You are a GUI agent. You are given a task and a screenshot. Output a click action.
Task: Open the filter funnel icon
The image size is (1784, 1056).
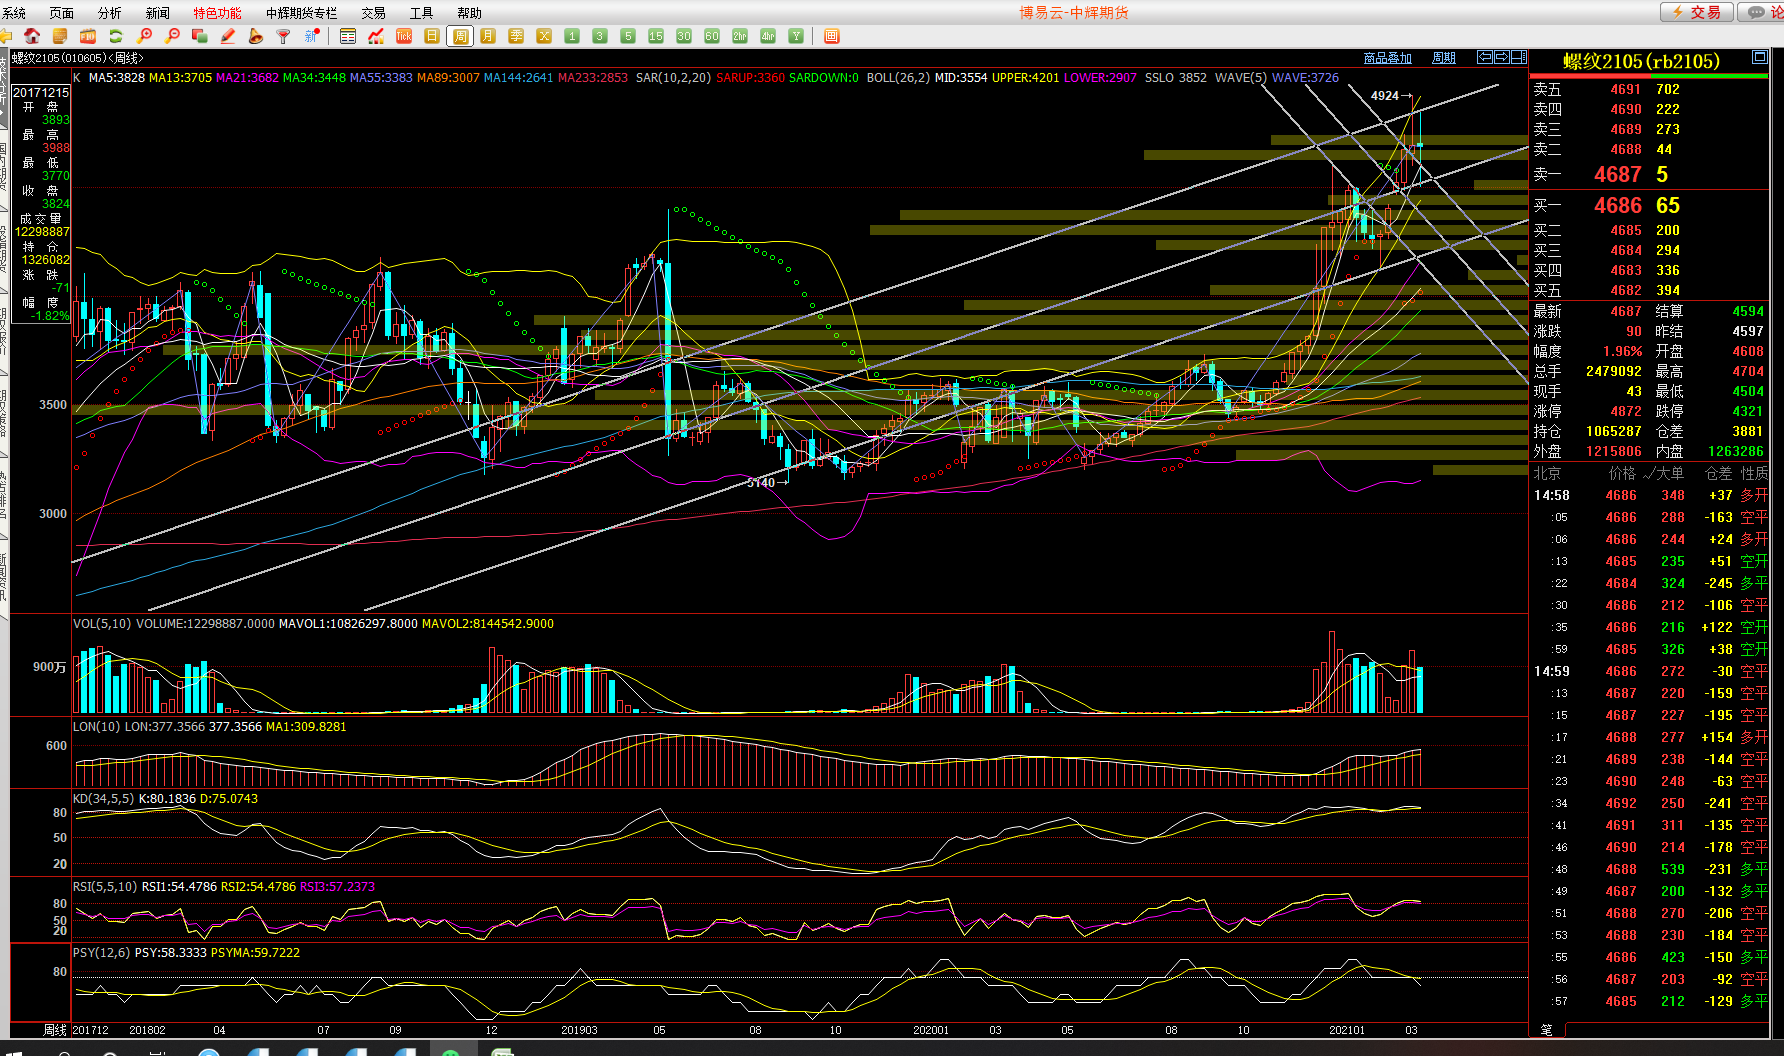[284, 36]
